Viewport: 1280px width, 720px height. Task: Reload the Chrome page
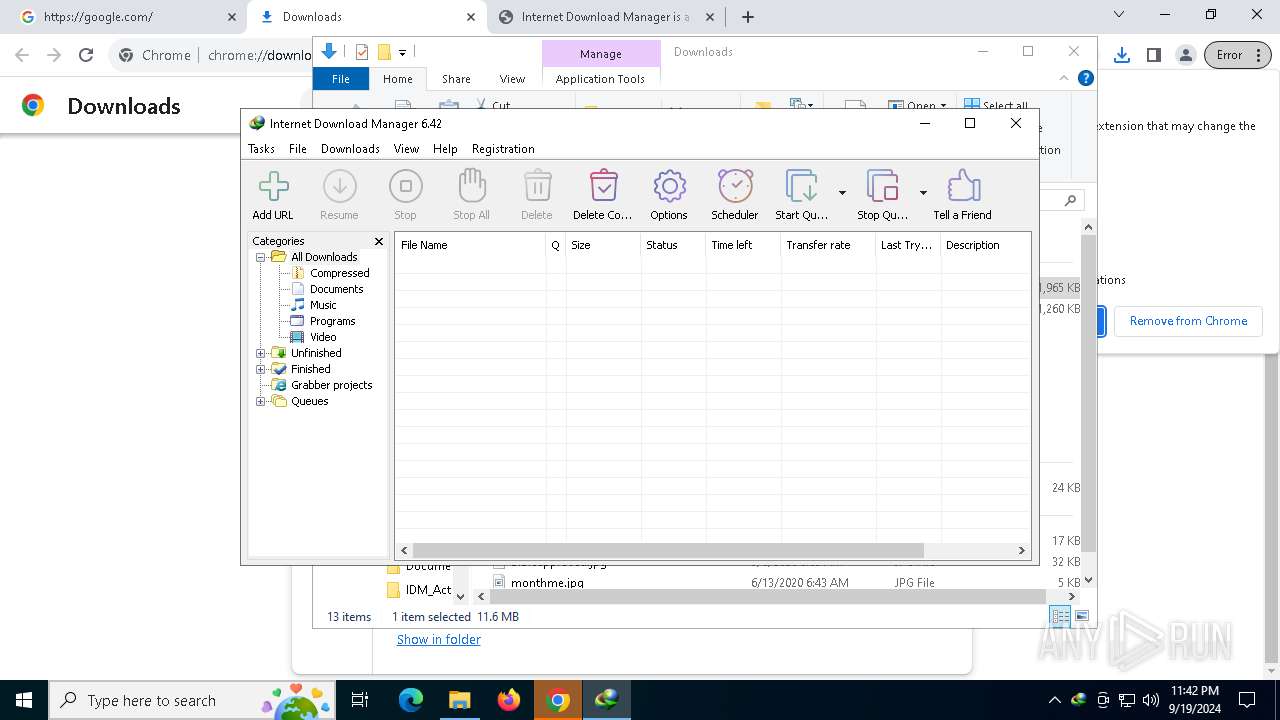tap(86, 56)
